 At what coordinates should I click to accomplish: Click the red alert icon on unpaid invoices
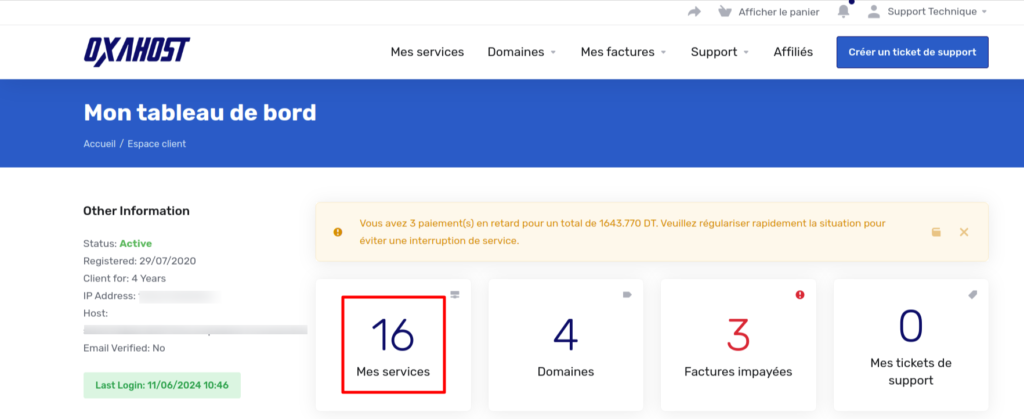pyautogui.click(x=799, y=295)
